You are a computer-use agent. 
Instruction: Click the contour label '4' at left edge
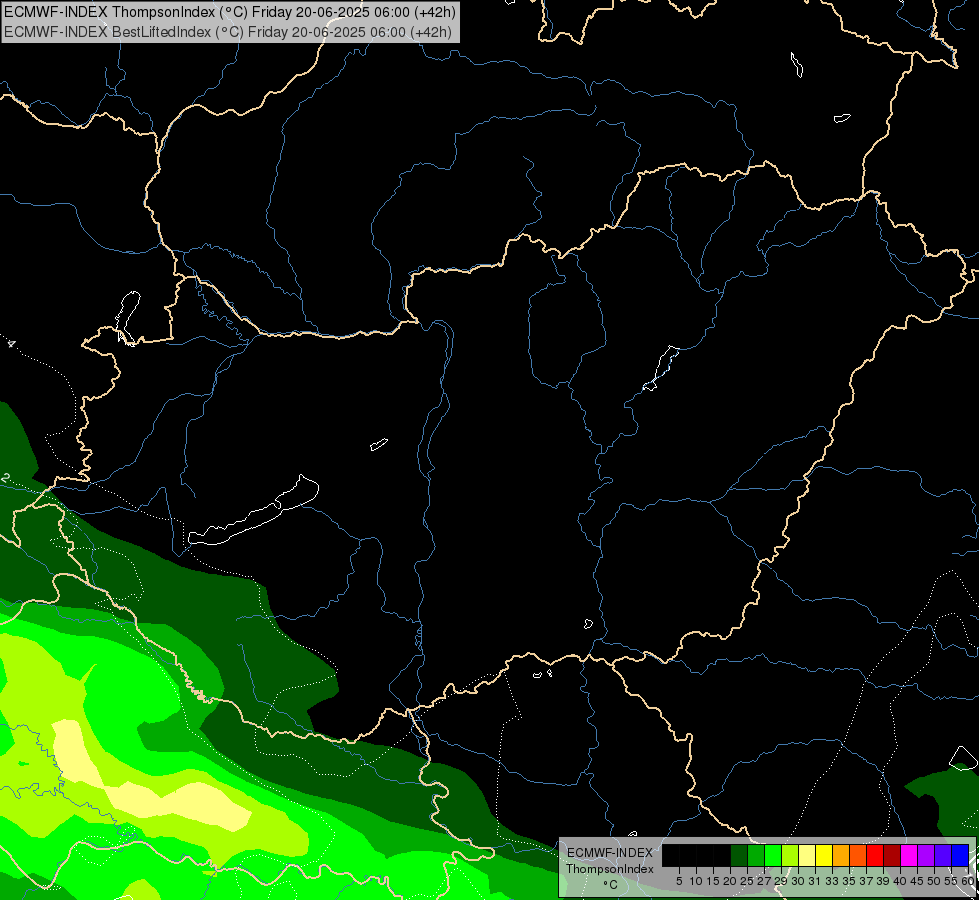(11, 343)
